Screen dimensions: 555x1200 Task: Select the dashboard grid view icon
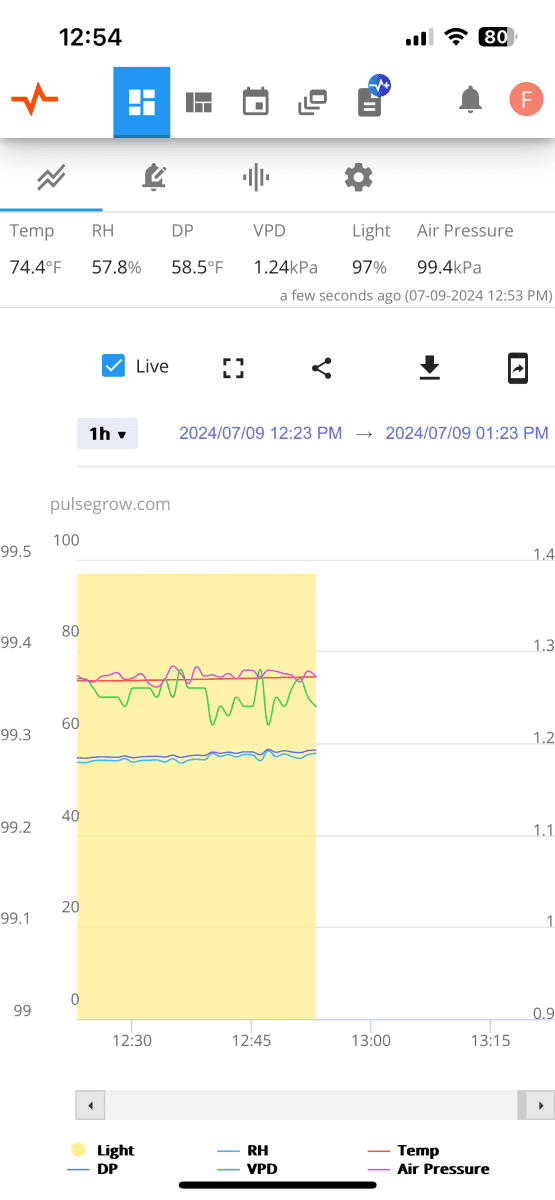[x=141, y=102]
